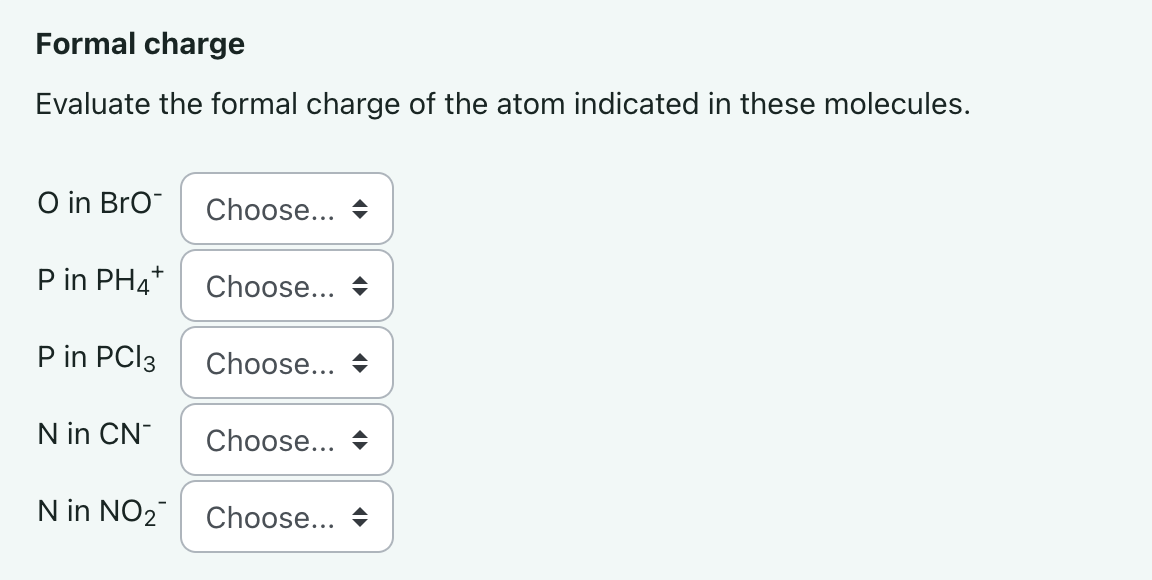Click the arrows icon in the CN⁻ selector
Viewport: 1152px width, 580px height.
[x=360, y=440]
